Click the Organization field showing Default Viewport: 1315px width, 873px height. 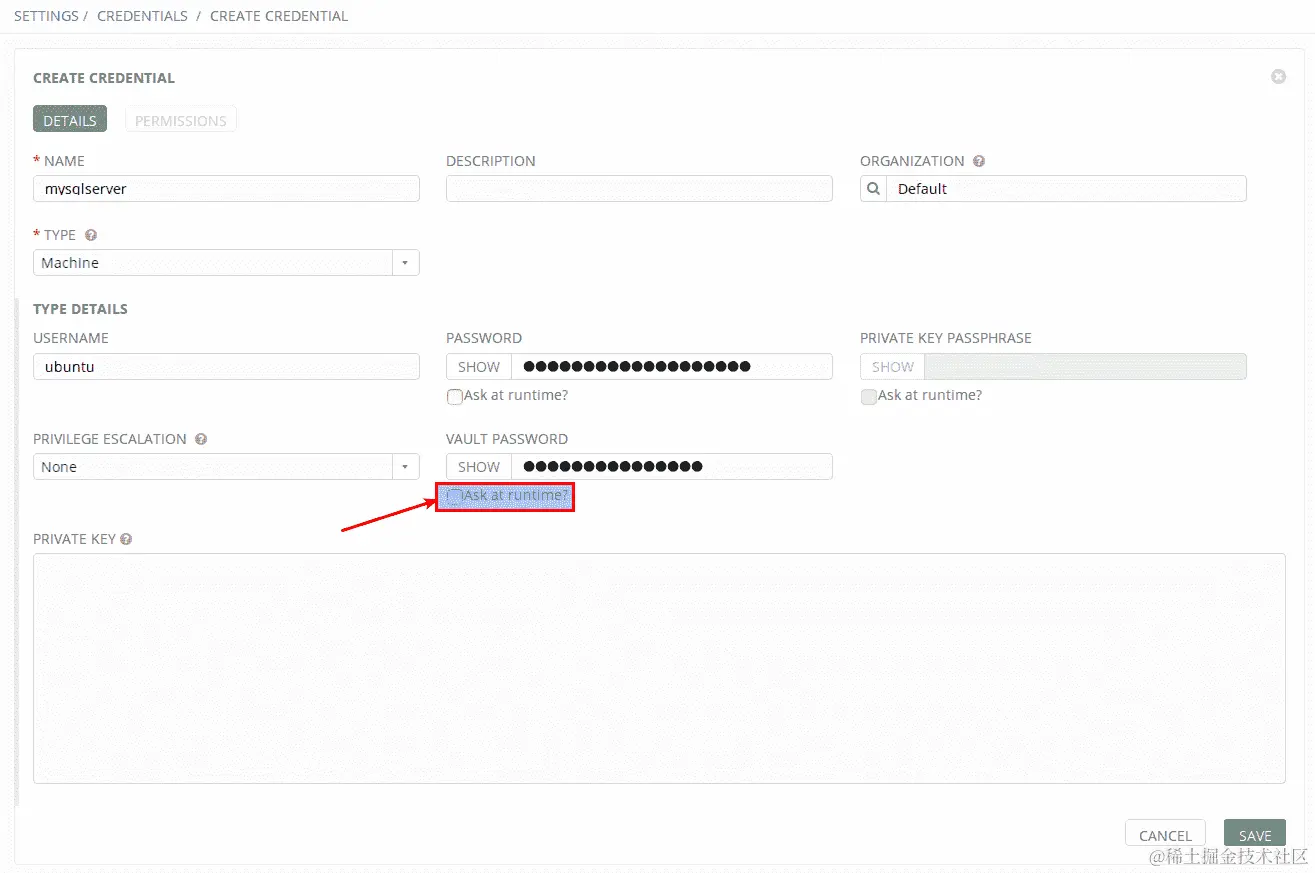[x=1066, y=189]
